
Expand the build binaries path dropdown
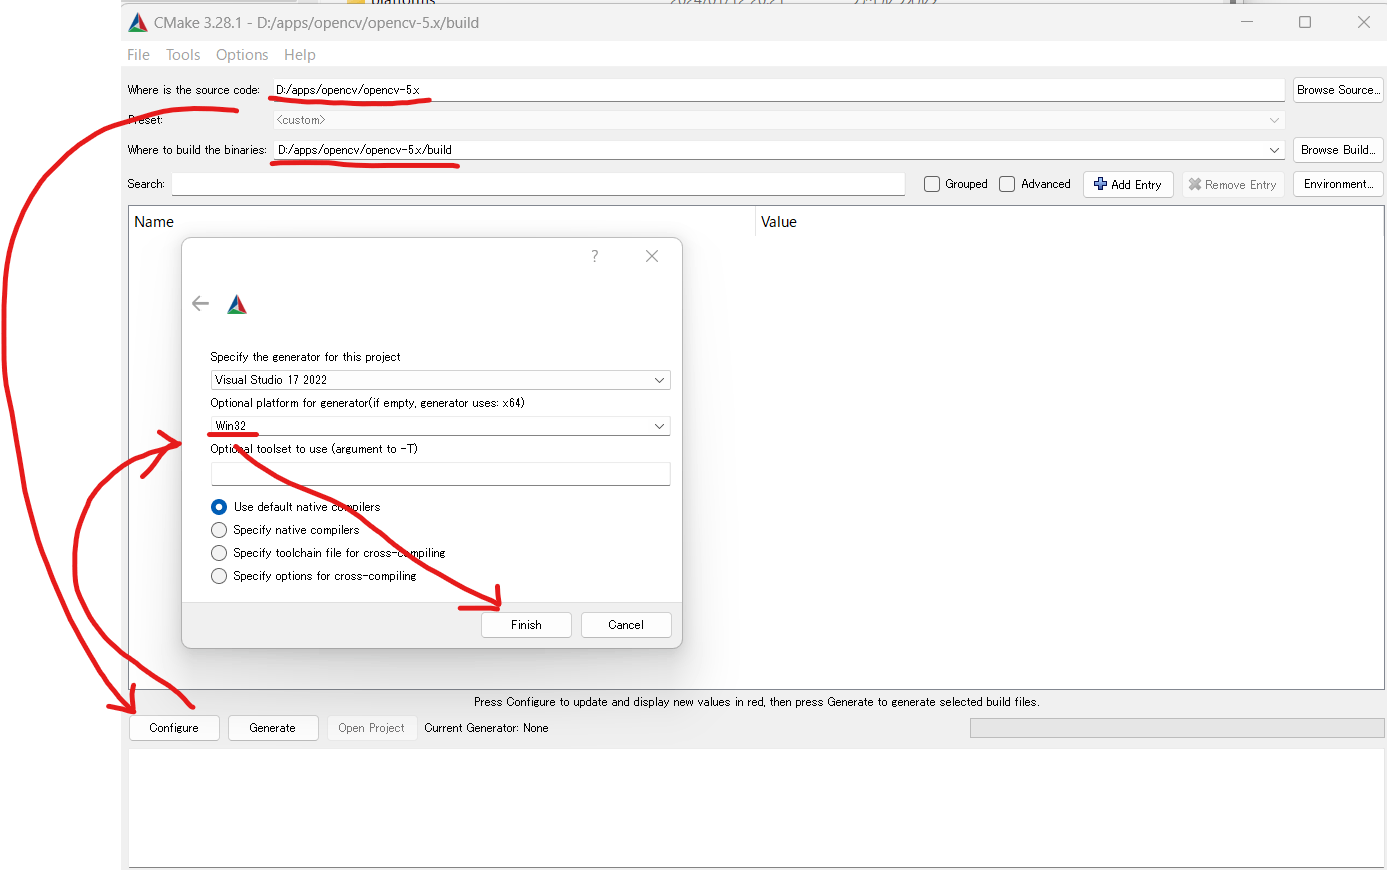coord(1274,150)
